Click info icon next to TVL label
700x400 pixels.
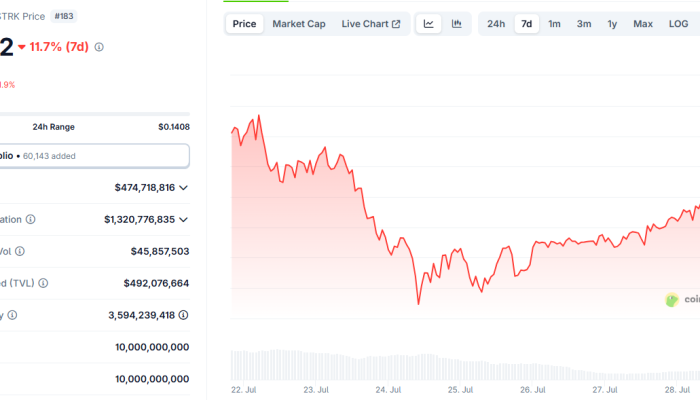[x=42, y=283]
